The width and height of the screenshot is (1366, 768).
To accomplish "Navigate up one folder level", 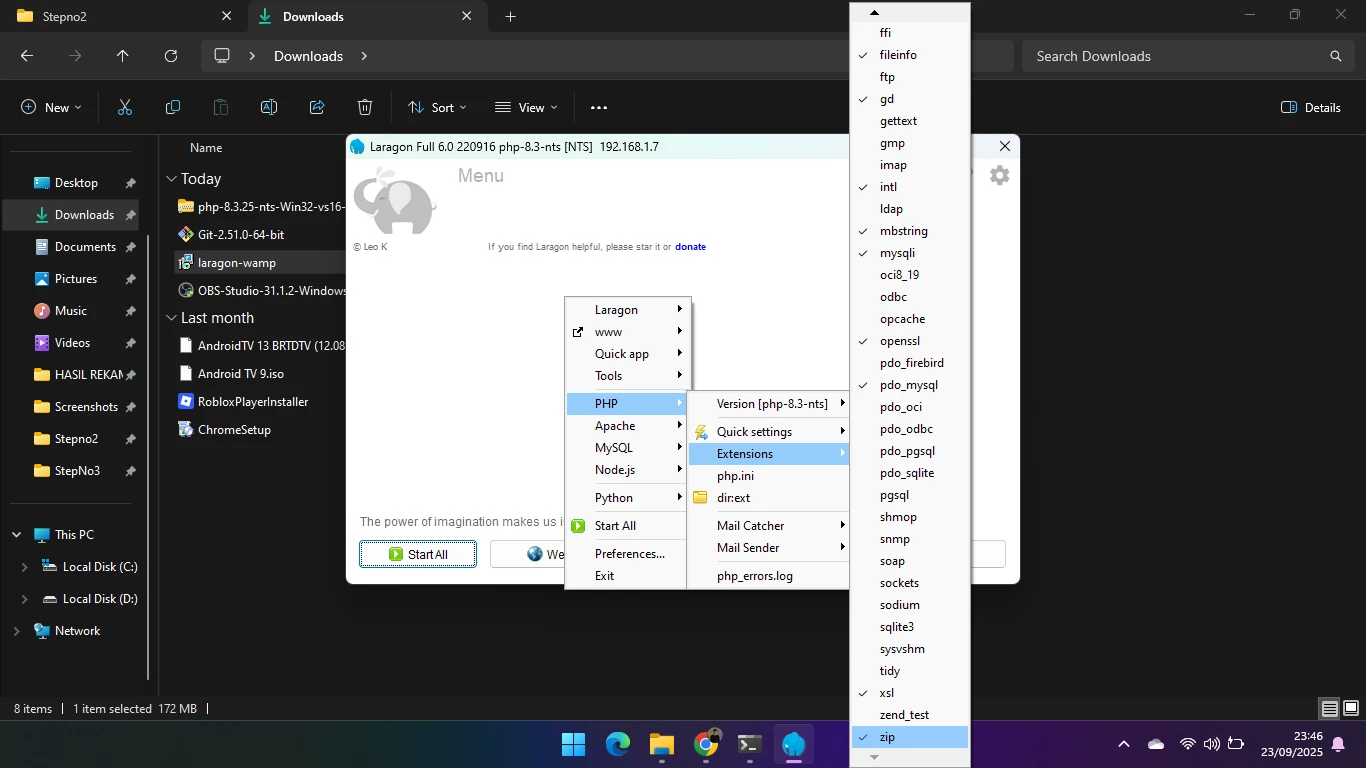I will 123,57.
